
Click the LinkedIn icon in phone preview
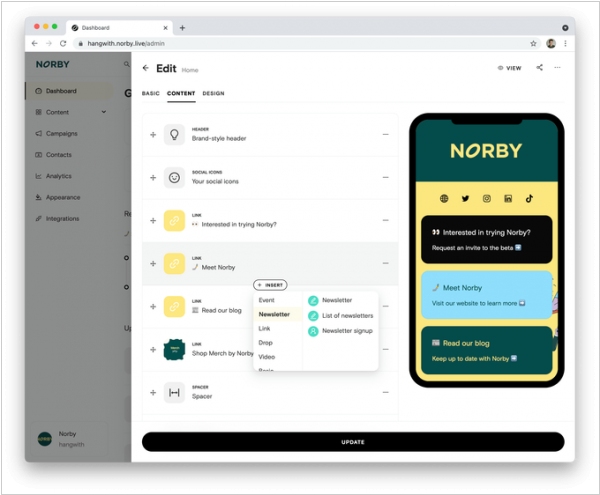pos(508,199)
